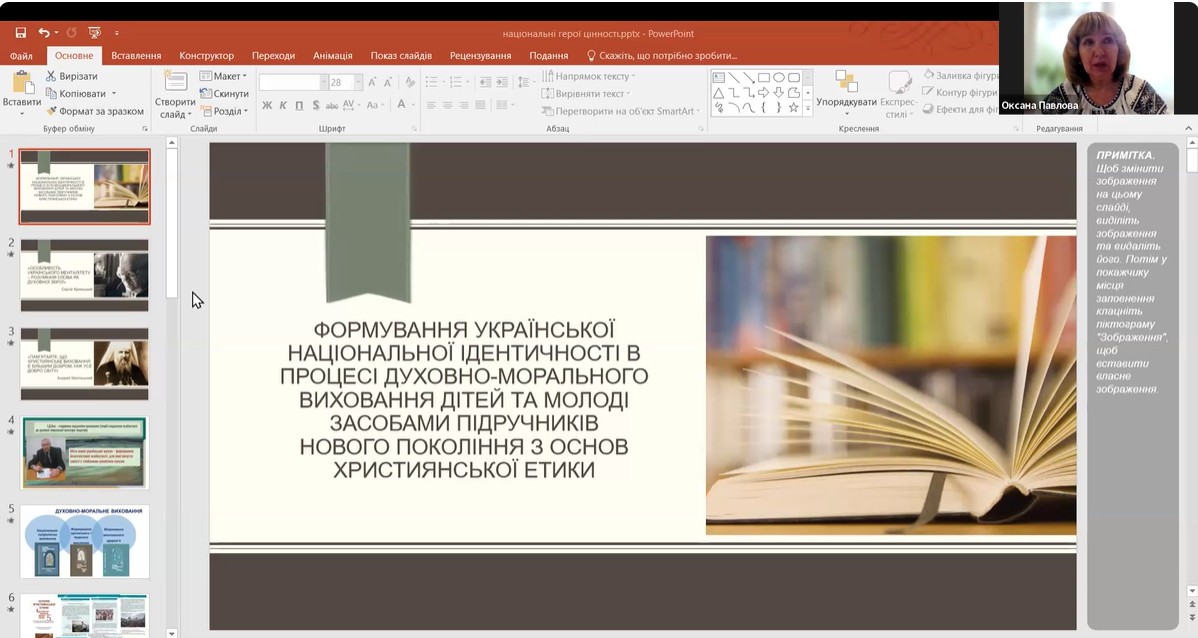Image resolution: width=1198 pixels, height=638 pixels.
Task: Start slideshow from beginning in quick access toolbar
Action: (x=95, y=33)
